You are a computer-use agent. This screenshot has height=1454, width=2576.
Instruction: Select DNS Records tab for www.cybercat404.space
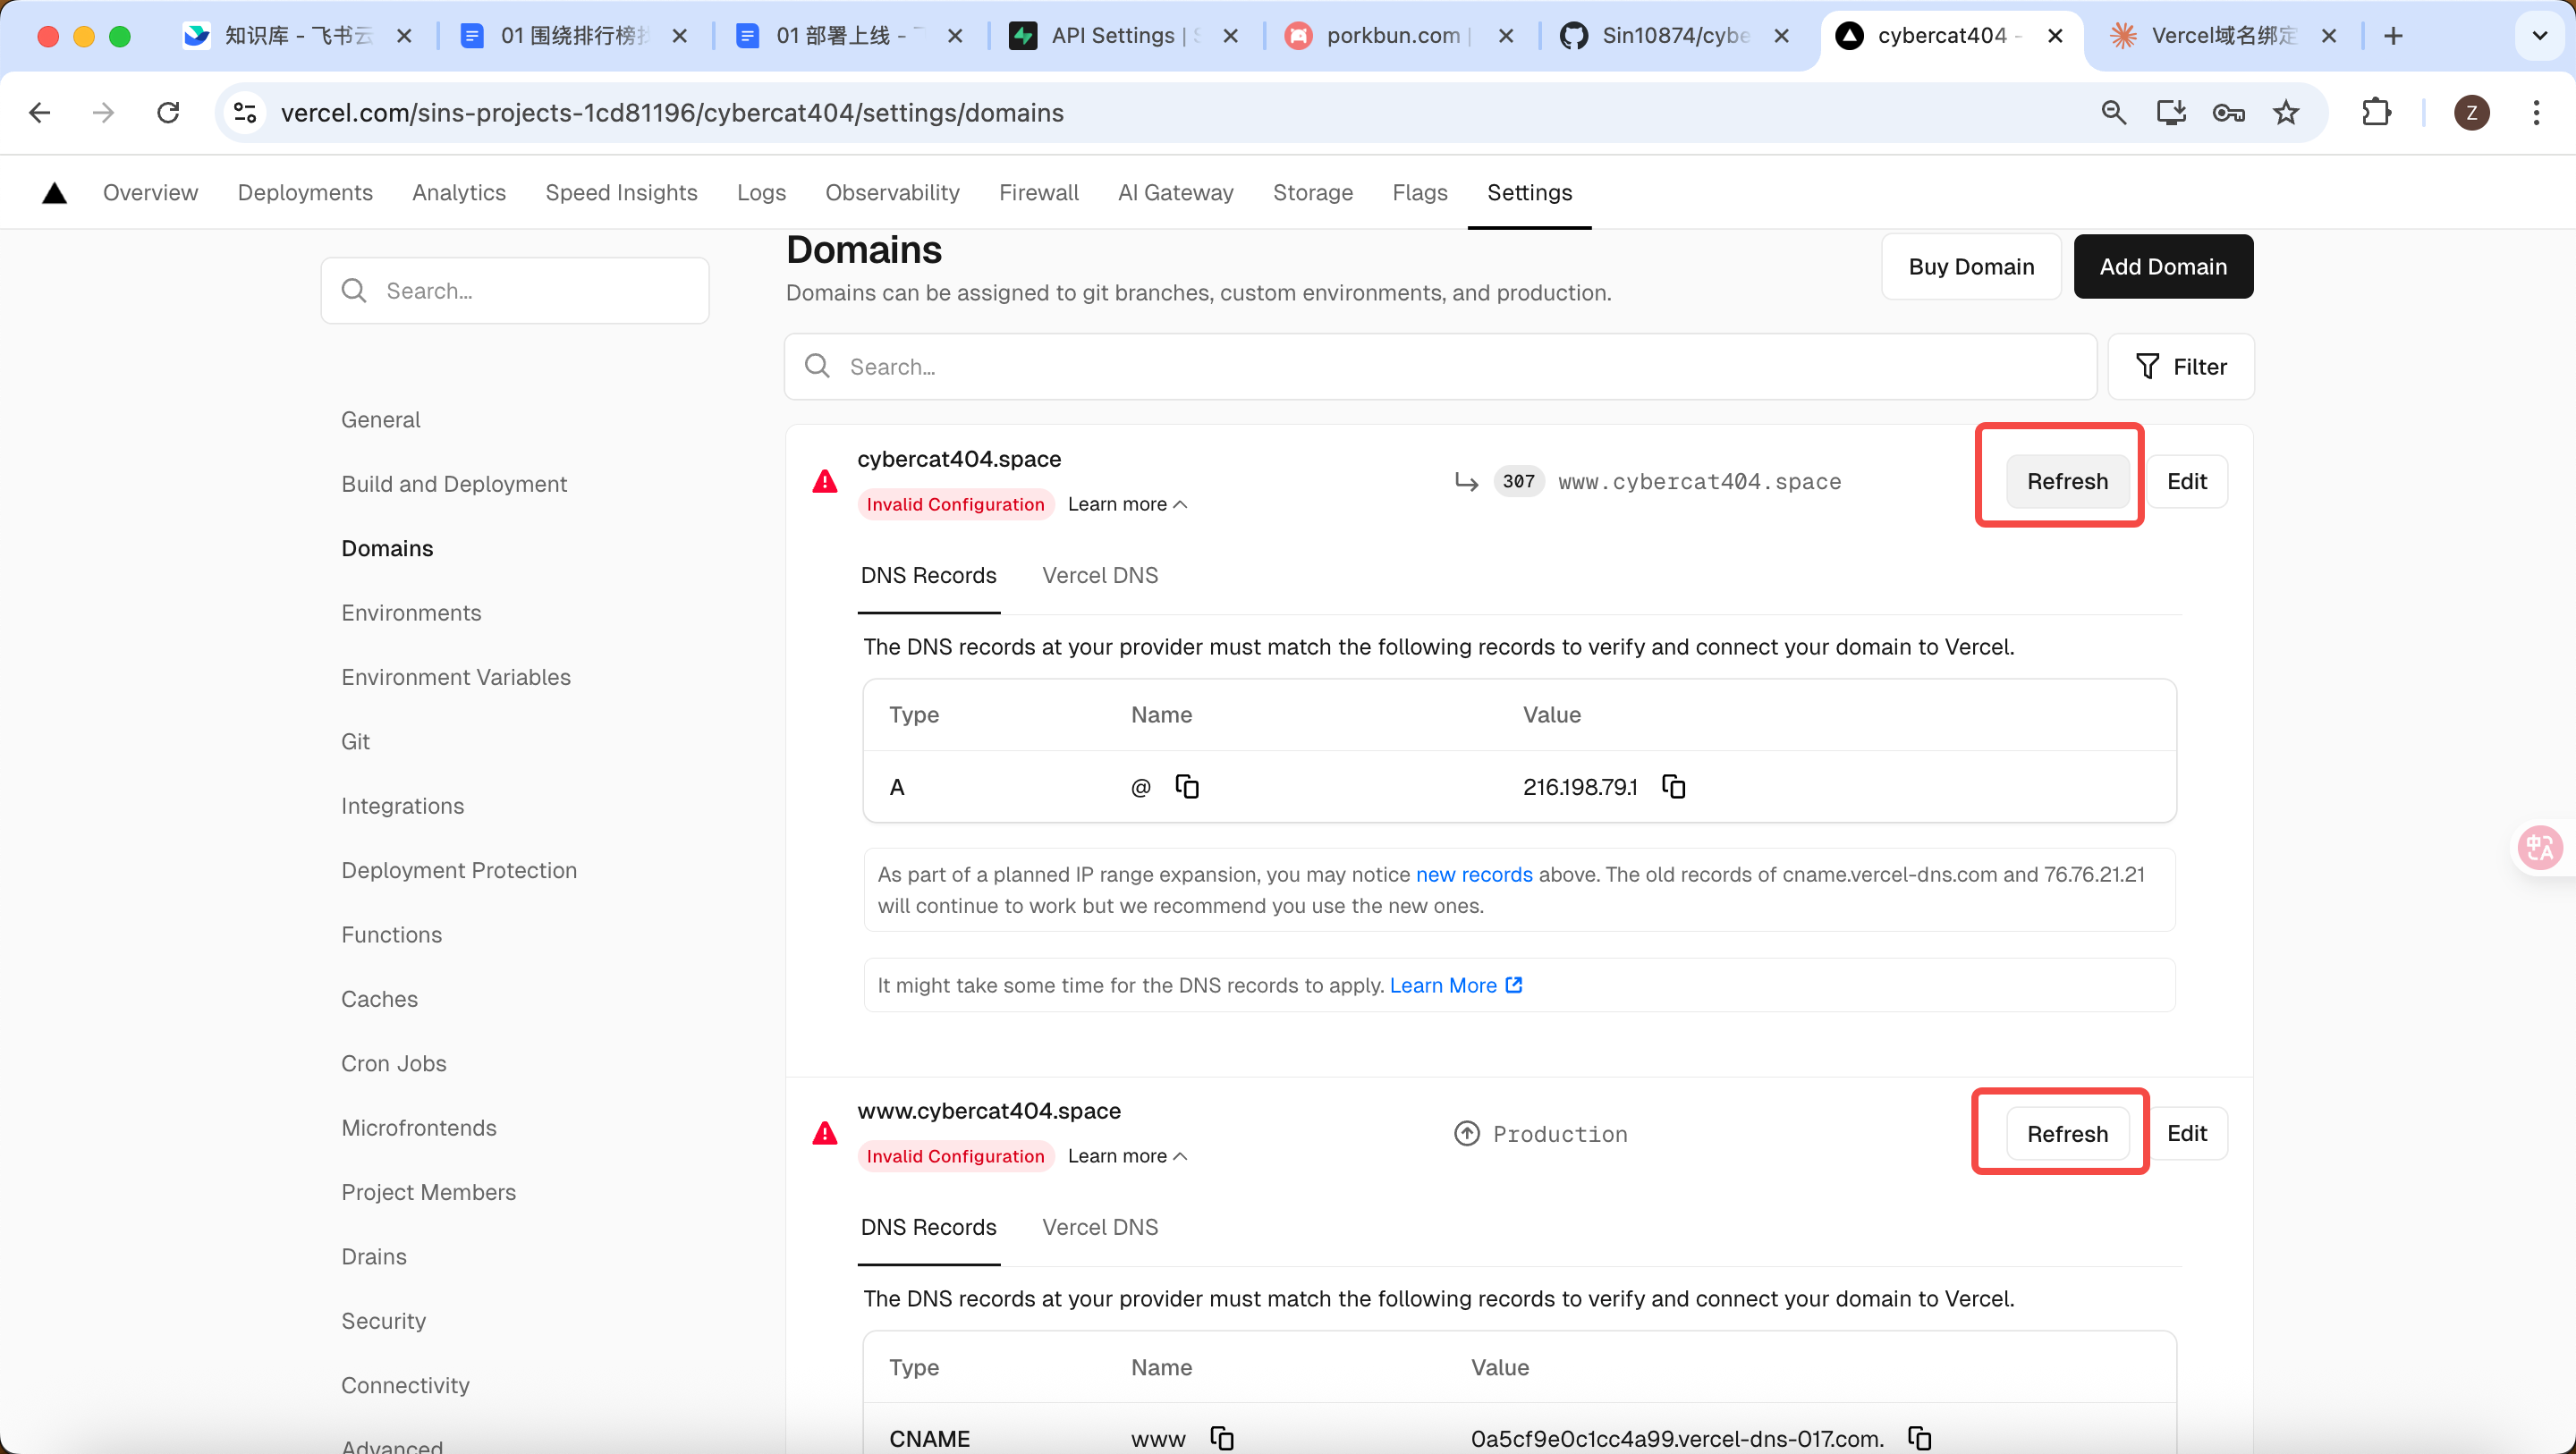tap(928, 1227)
